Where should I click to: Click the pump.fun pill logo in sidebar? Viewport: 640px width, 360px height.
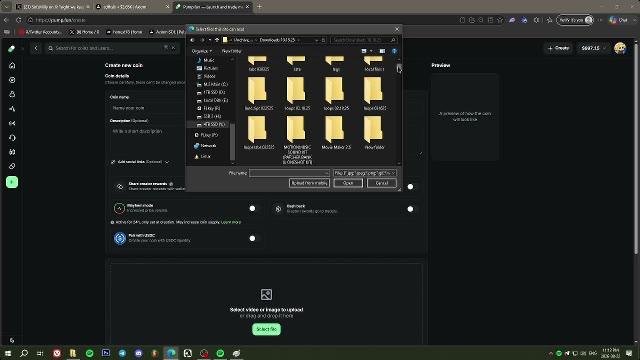[11, 49]
